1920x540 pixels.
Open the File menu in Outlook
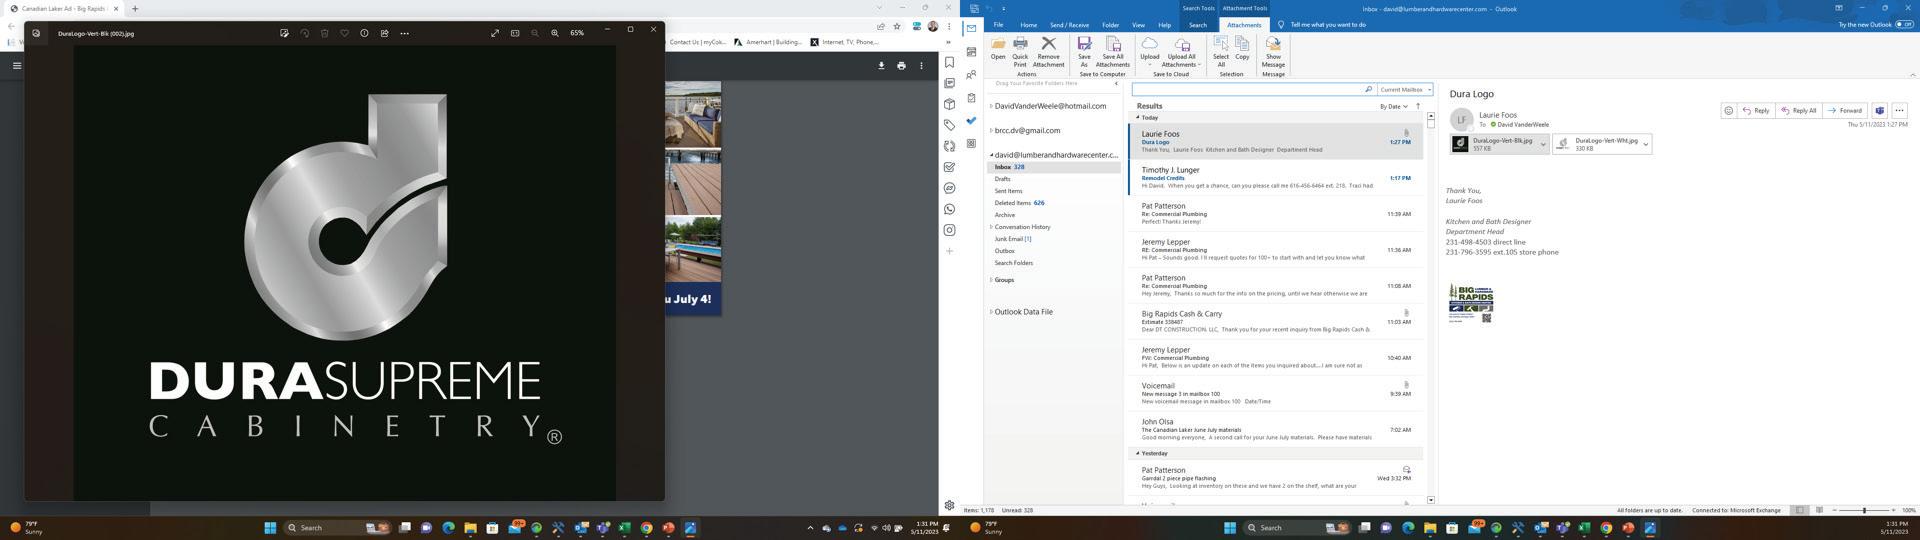998,25
